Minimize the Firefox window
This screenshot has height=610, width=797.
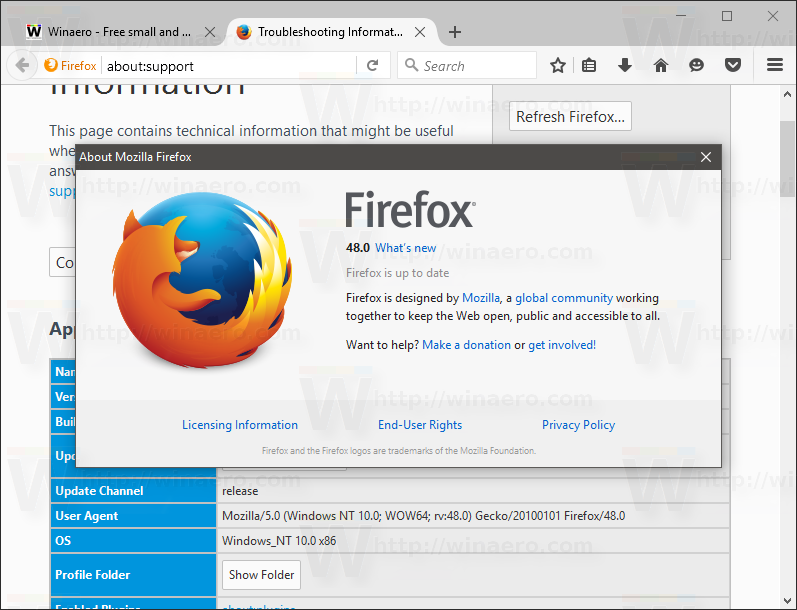tap(681, 16)
